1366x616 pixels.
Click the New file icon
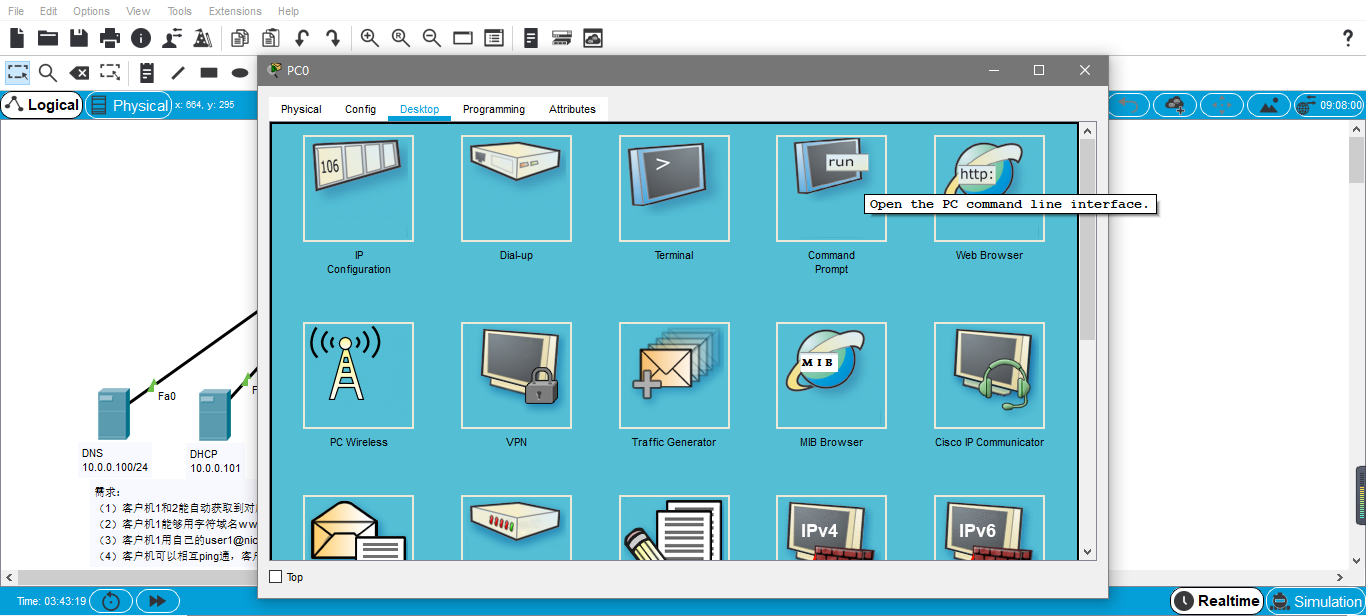point(17,38)
